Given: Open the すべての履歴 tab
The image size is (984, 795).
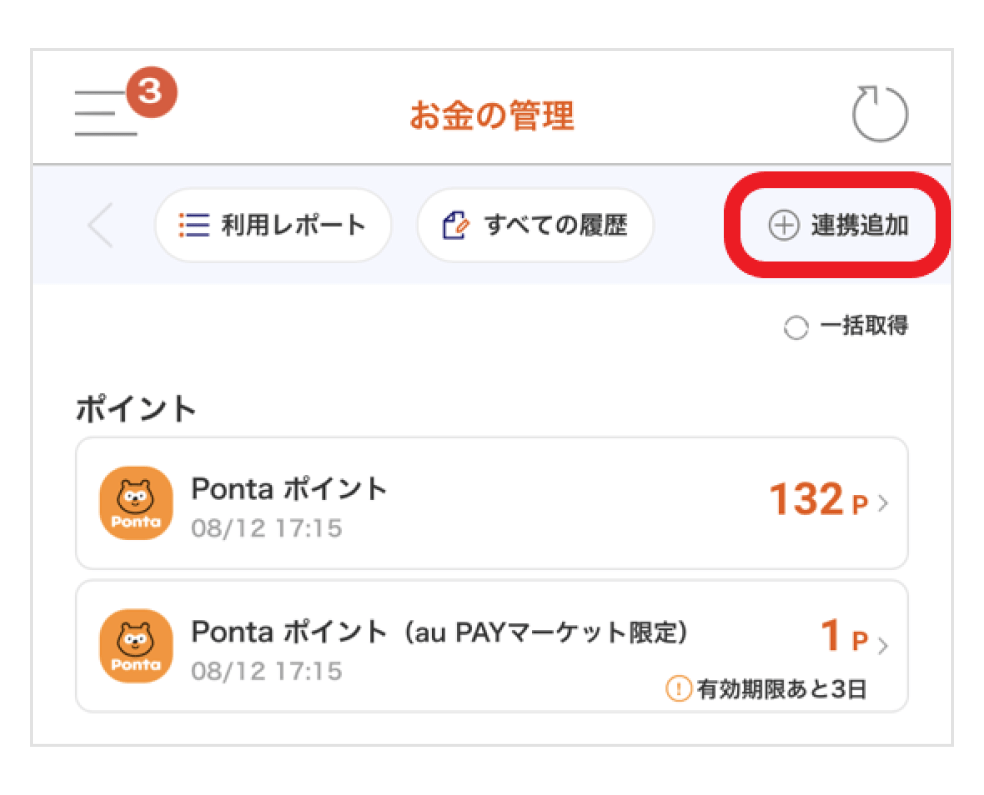Looking at the screenshot, I should [535, 226].
